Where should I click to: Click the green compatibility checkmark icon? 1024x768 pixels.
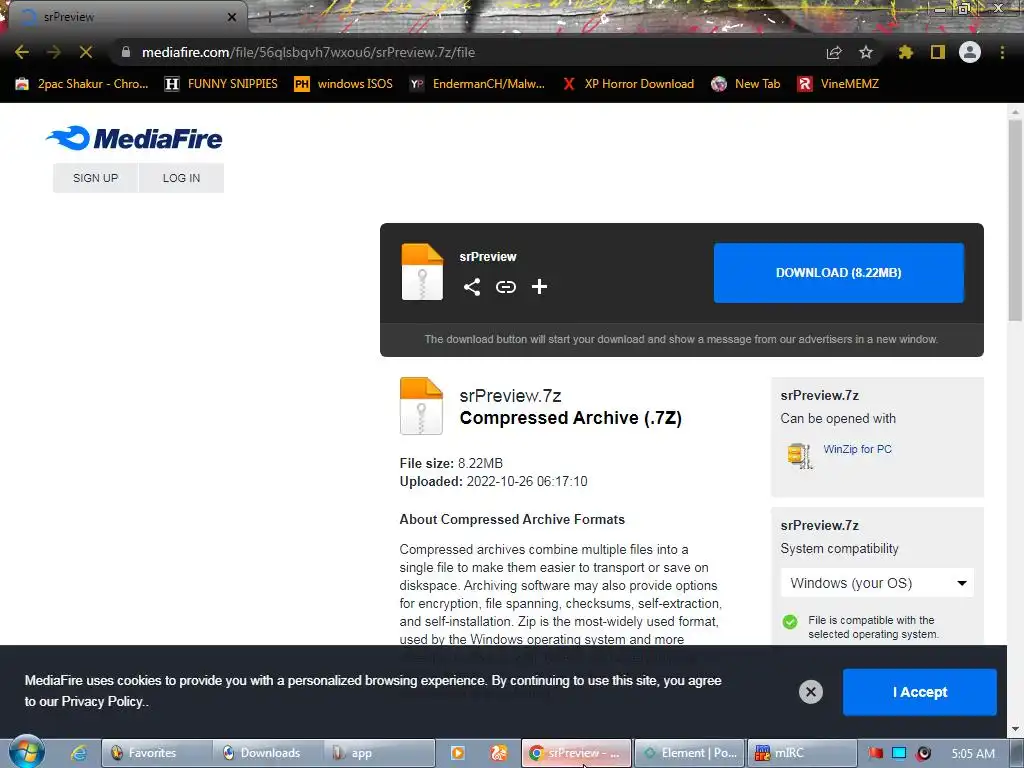tap(790, 622)
